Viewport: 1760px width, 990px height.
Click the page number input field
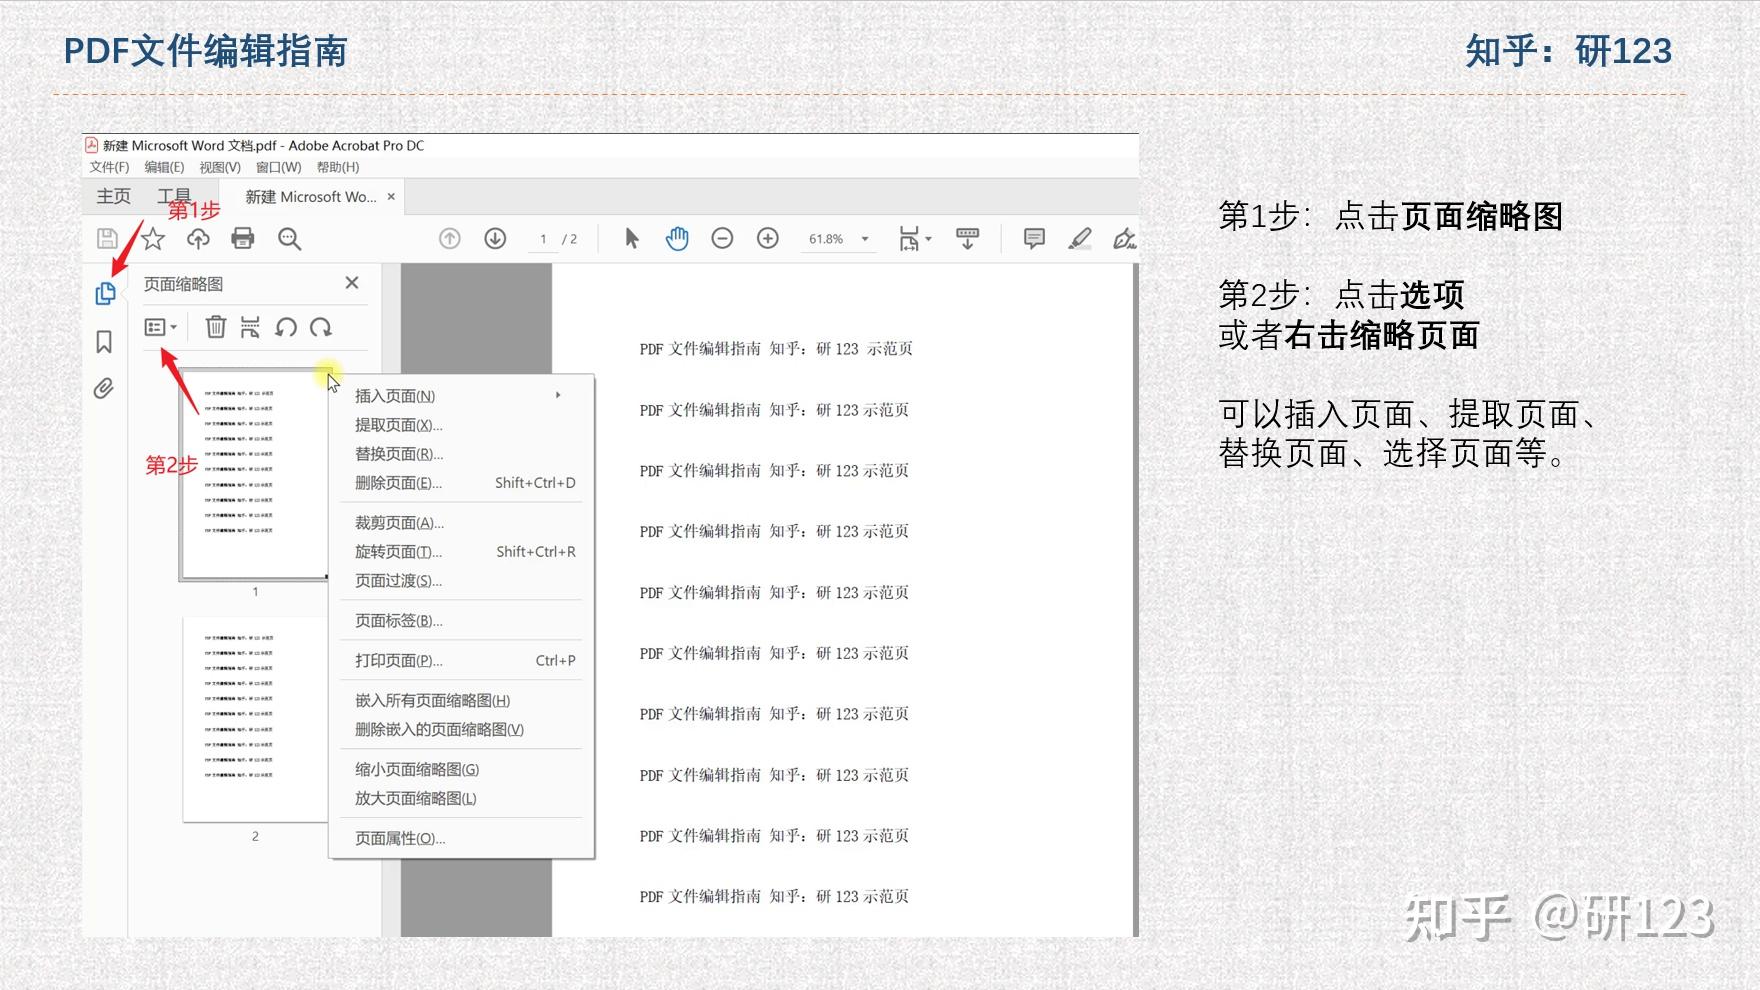coord(543,239)
